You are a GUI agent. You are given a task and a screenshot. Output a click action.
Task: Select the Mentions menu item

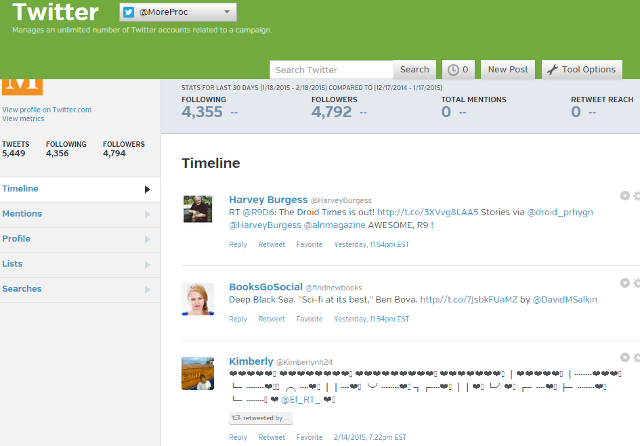(80, 214)
